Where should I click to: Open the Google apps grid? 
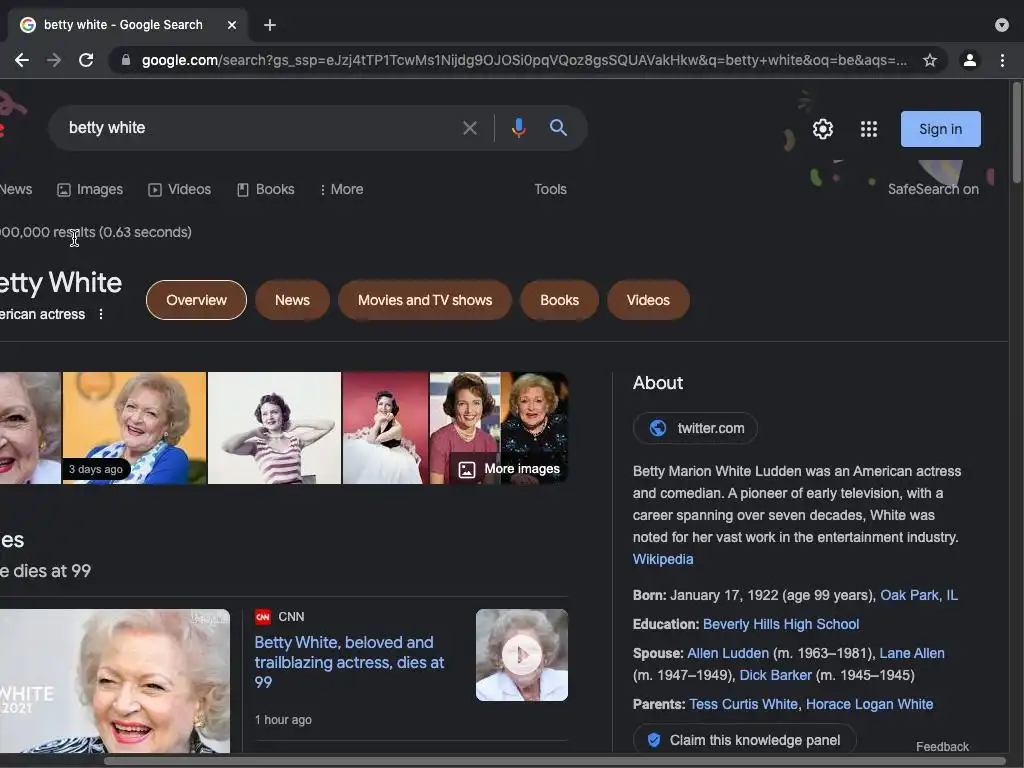point(869,129)
